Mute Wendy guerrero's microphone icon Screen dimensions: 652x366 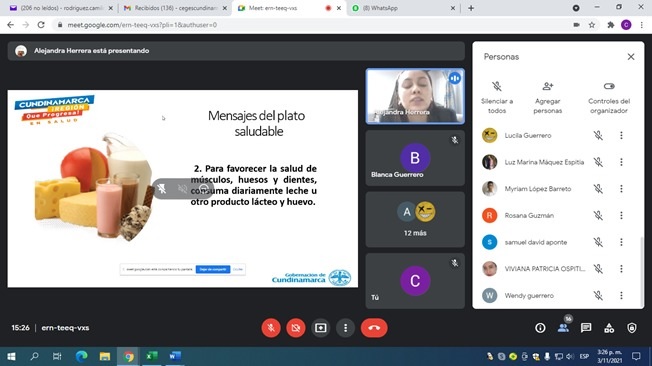click(598, 295)
